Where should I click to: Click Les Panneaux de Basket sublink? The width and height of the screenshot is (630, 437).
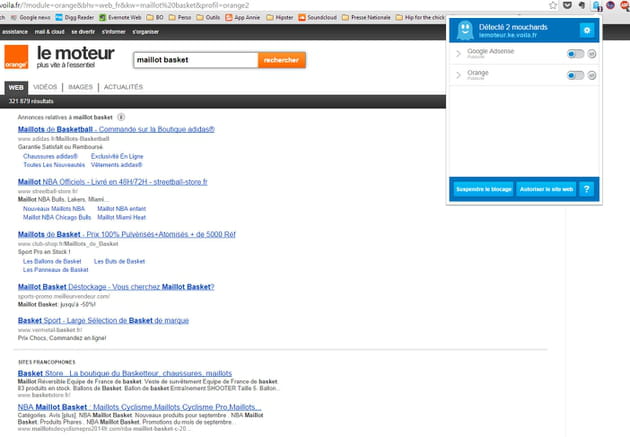(x=55, y=270)
